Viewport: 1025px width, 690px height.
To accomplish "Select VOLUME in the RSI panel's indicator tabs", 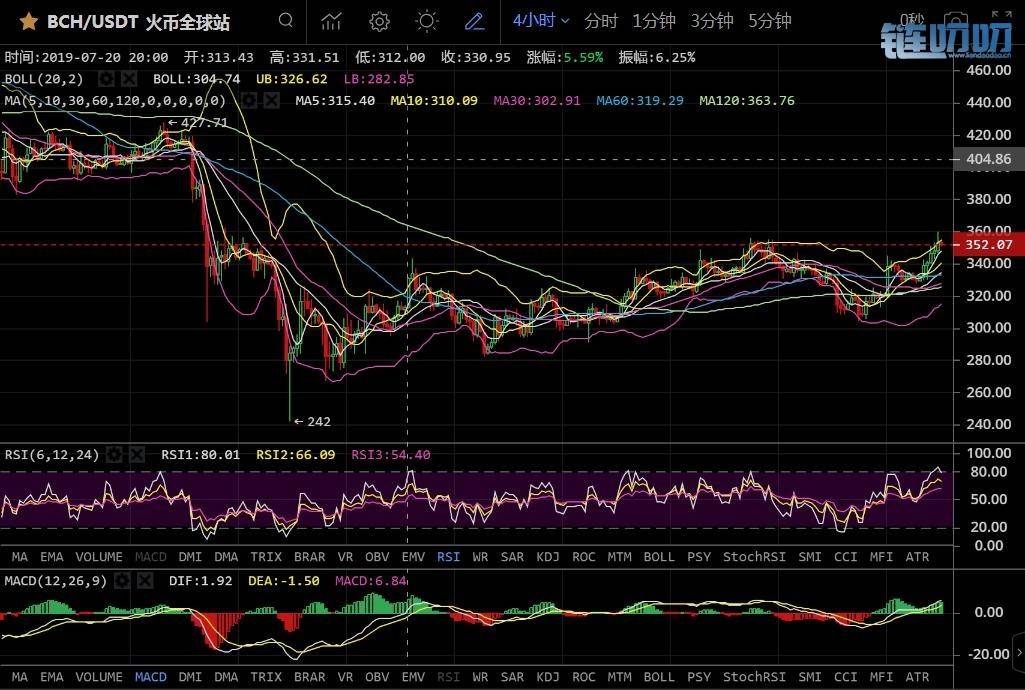I will coord(99,557).
